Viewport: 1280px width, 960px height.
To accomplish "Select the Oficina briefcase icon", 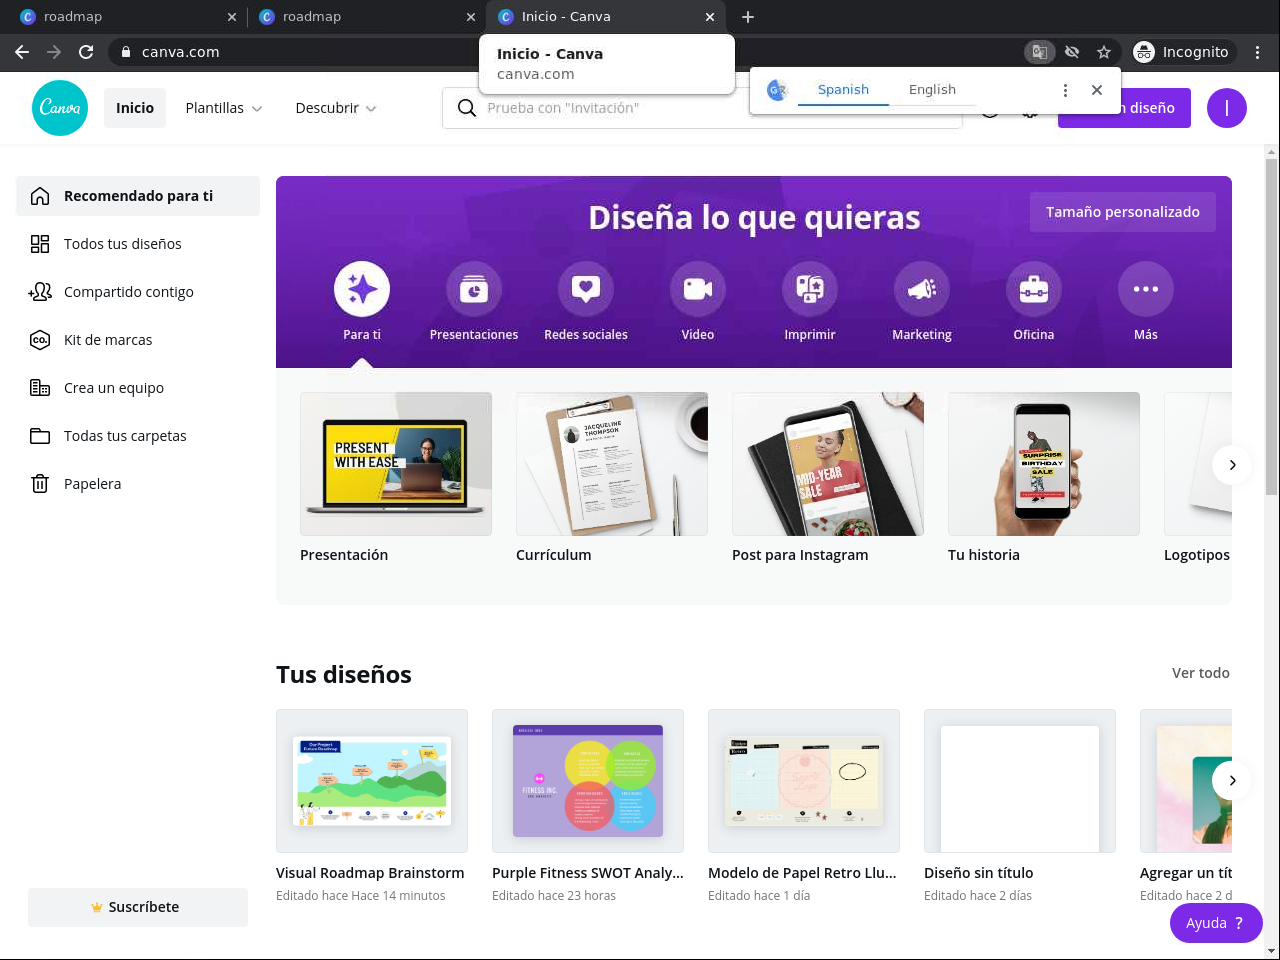I will 1034,289.
